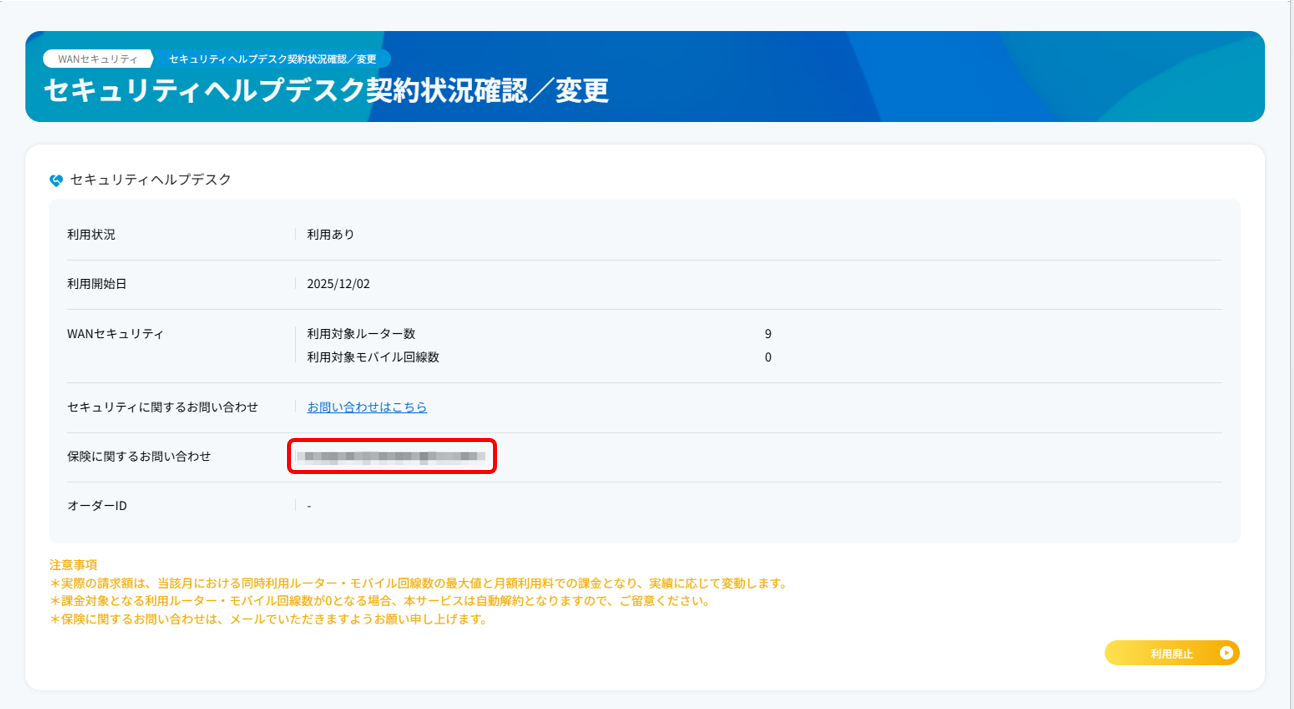Click the arrow icon on 利用廃止 button

[x=1226, y=653]
